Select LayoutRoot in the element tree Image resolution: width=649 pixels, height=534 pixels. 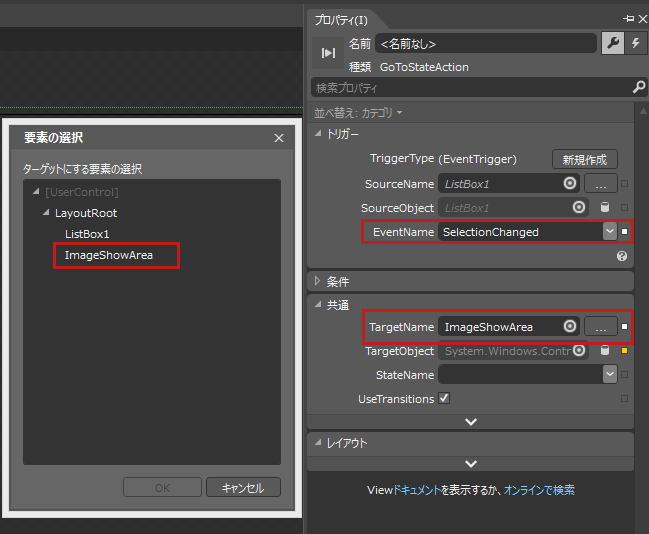click(86, 213)
